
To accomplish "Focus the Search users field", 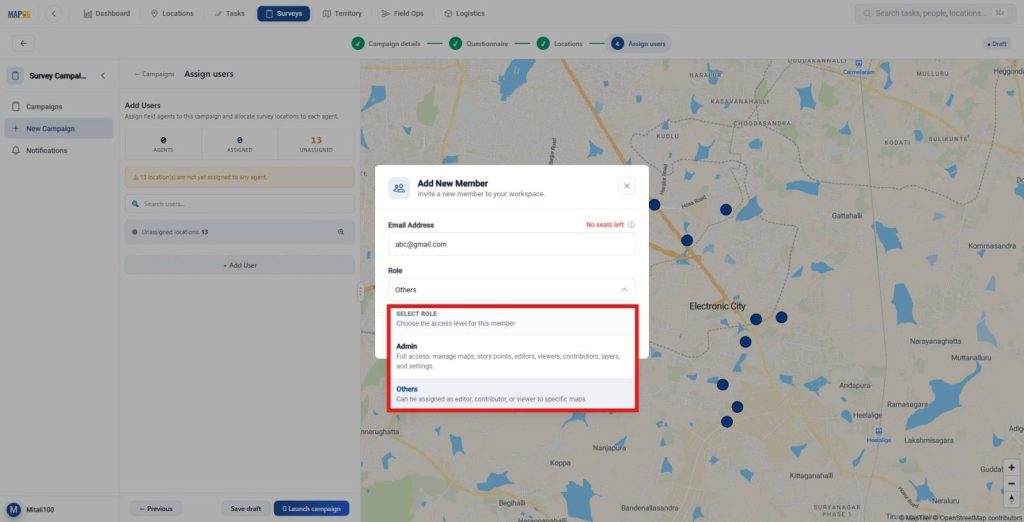I will point(240,204).
